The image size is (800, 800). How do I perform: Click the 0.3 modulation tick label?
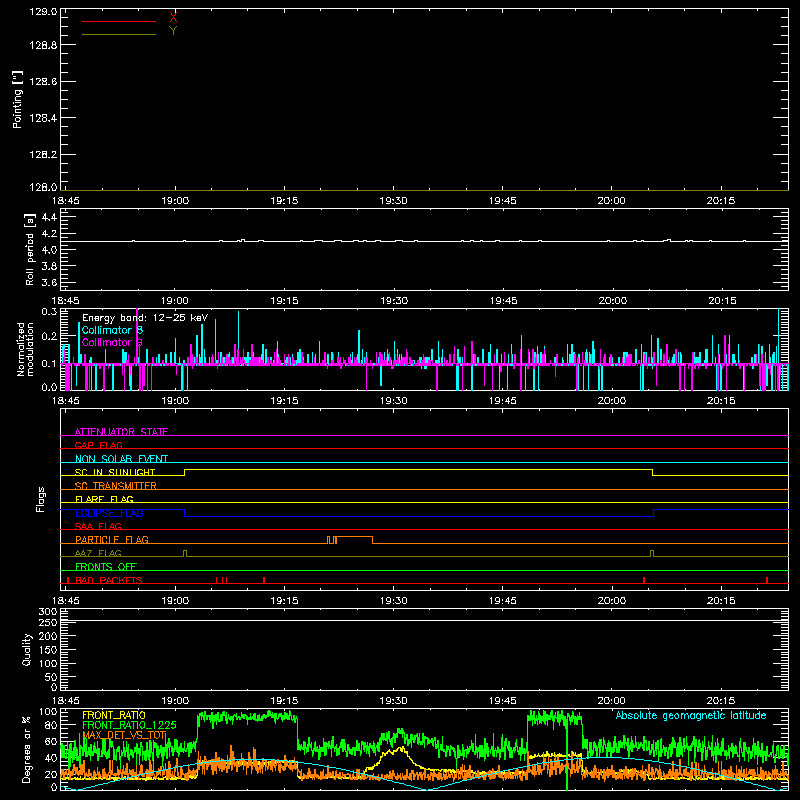point(49,312)
